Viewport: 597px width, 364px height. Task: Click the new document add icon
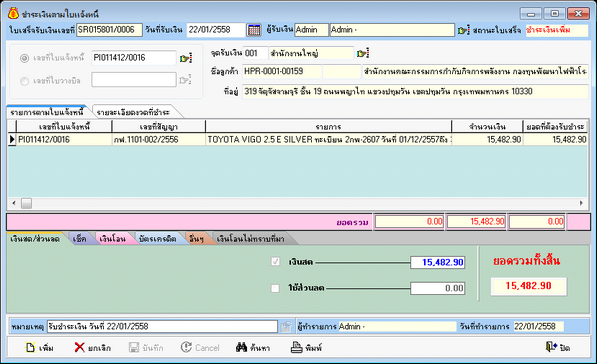tap(30, 347)
